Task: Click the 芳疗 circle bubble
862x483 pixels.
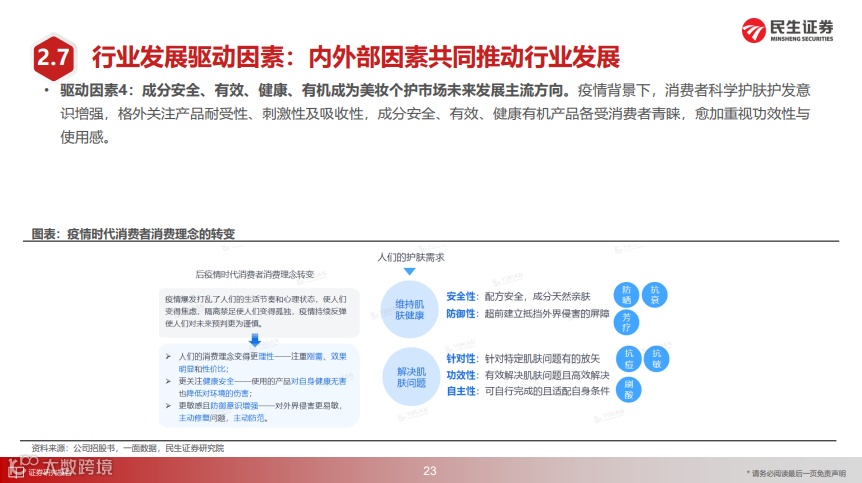Action: 626,322
